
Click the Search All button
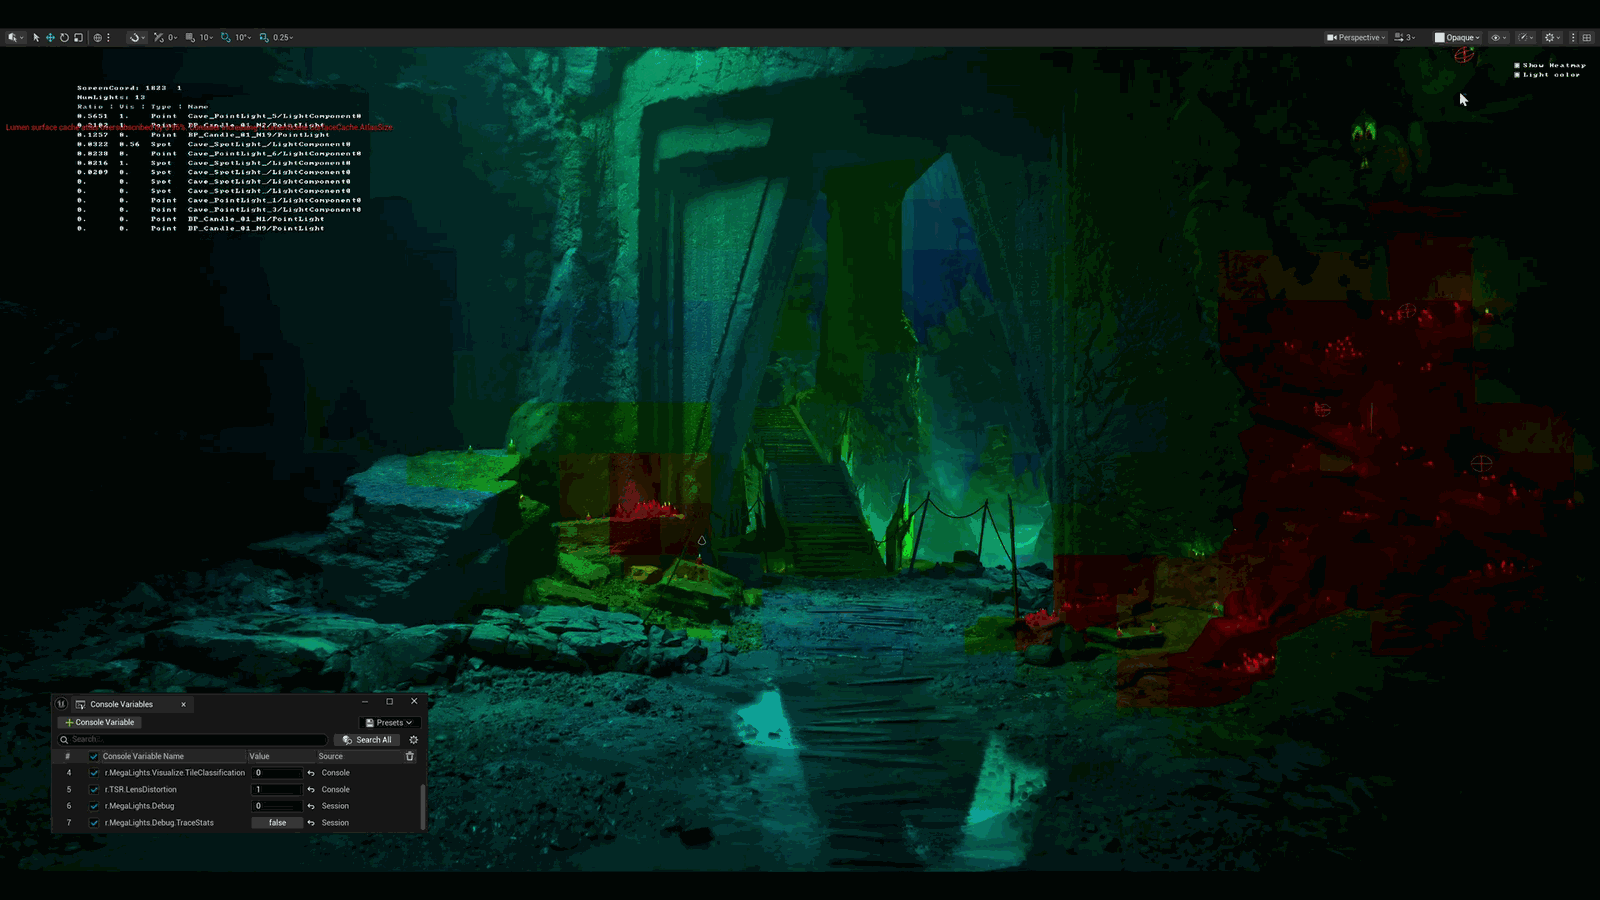tap(367, 740)
